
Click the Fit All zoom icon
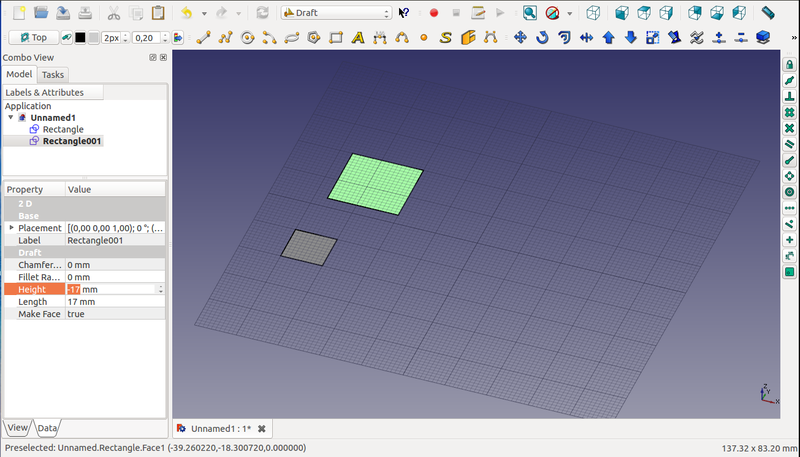coord(529,13)
